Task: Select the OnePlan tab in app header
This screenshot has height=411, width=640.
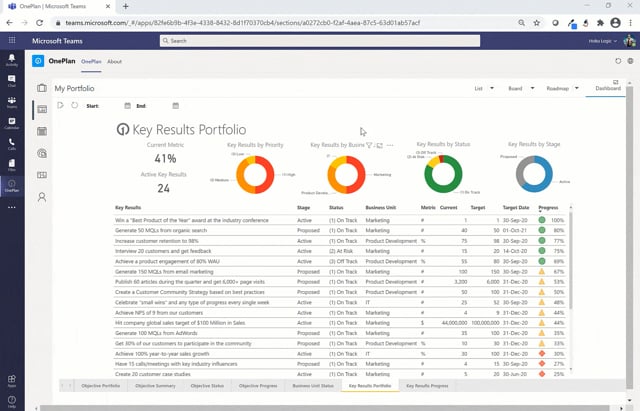Action: (91, 62)
